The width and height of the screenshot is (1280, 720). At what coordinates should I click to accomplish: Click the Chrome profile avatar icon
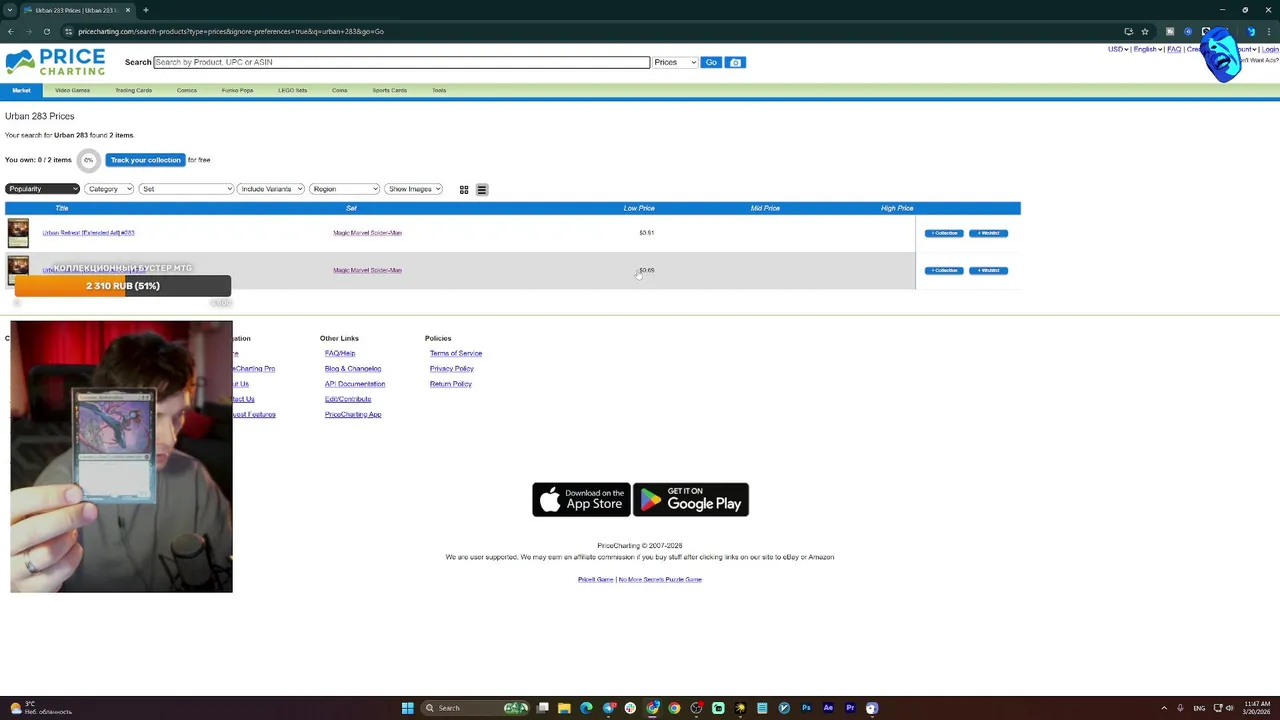(x=1250, y=31)
